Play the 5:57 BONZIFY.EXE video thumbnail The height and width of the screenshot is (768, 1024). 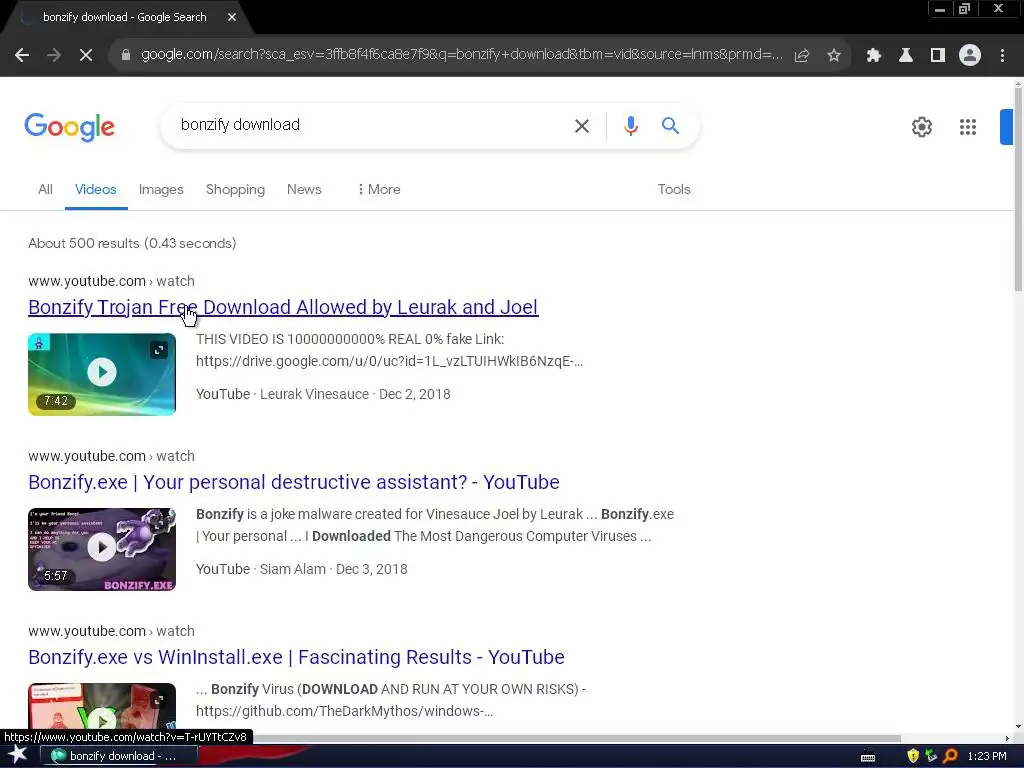102,549
